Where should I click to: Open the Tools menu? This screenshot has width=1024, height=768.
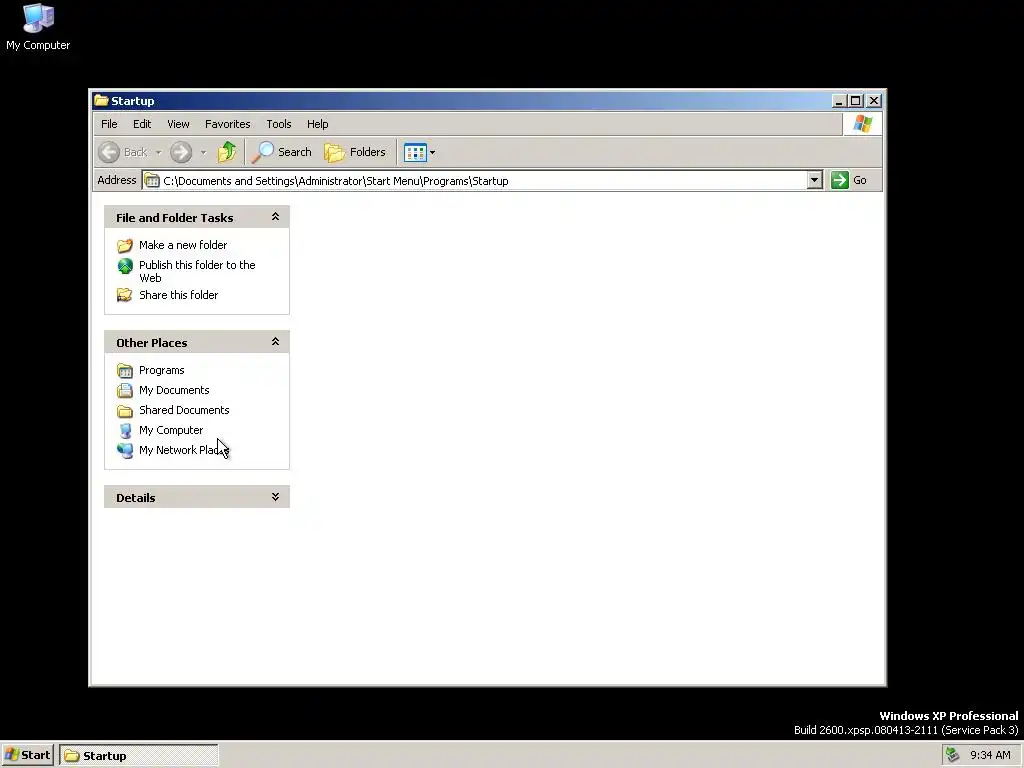click(x=279, y=124)
